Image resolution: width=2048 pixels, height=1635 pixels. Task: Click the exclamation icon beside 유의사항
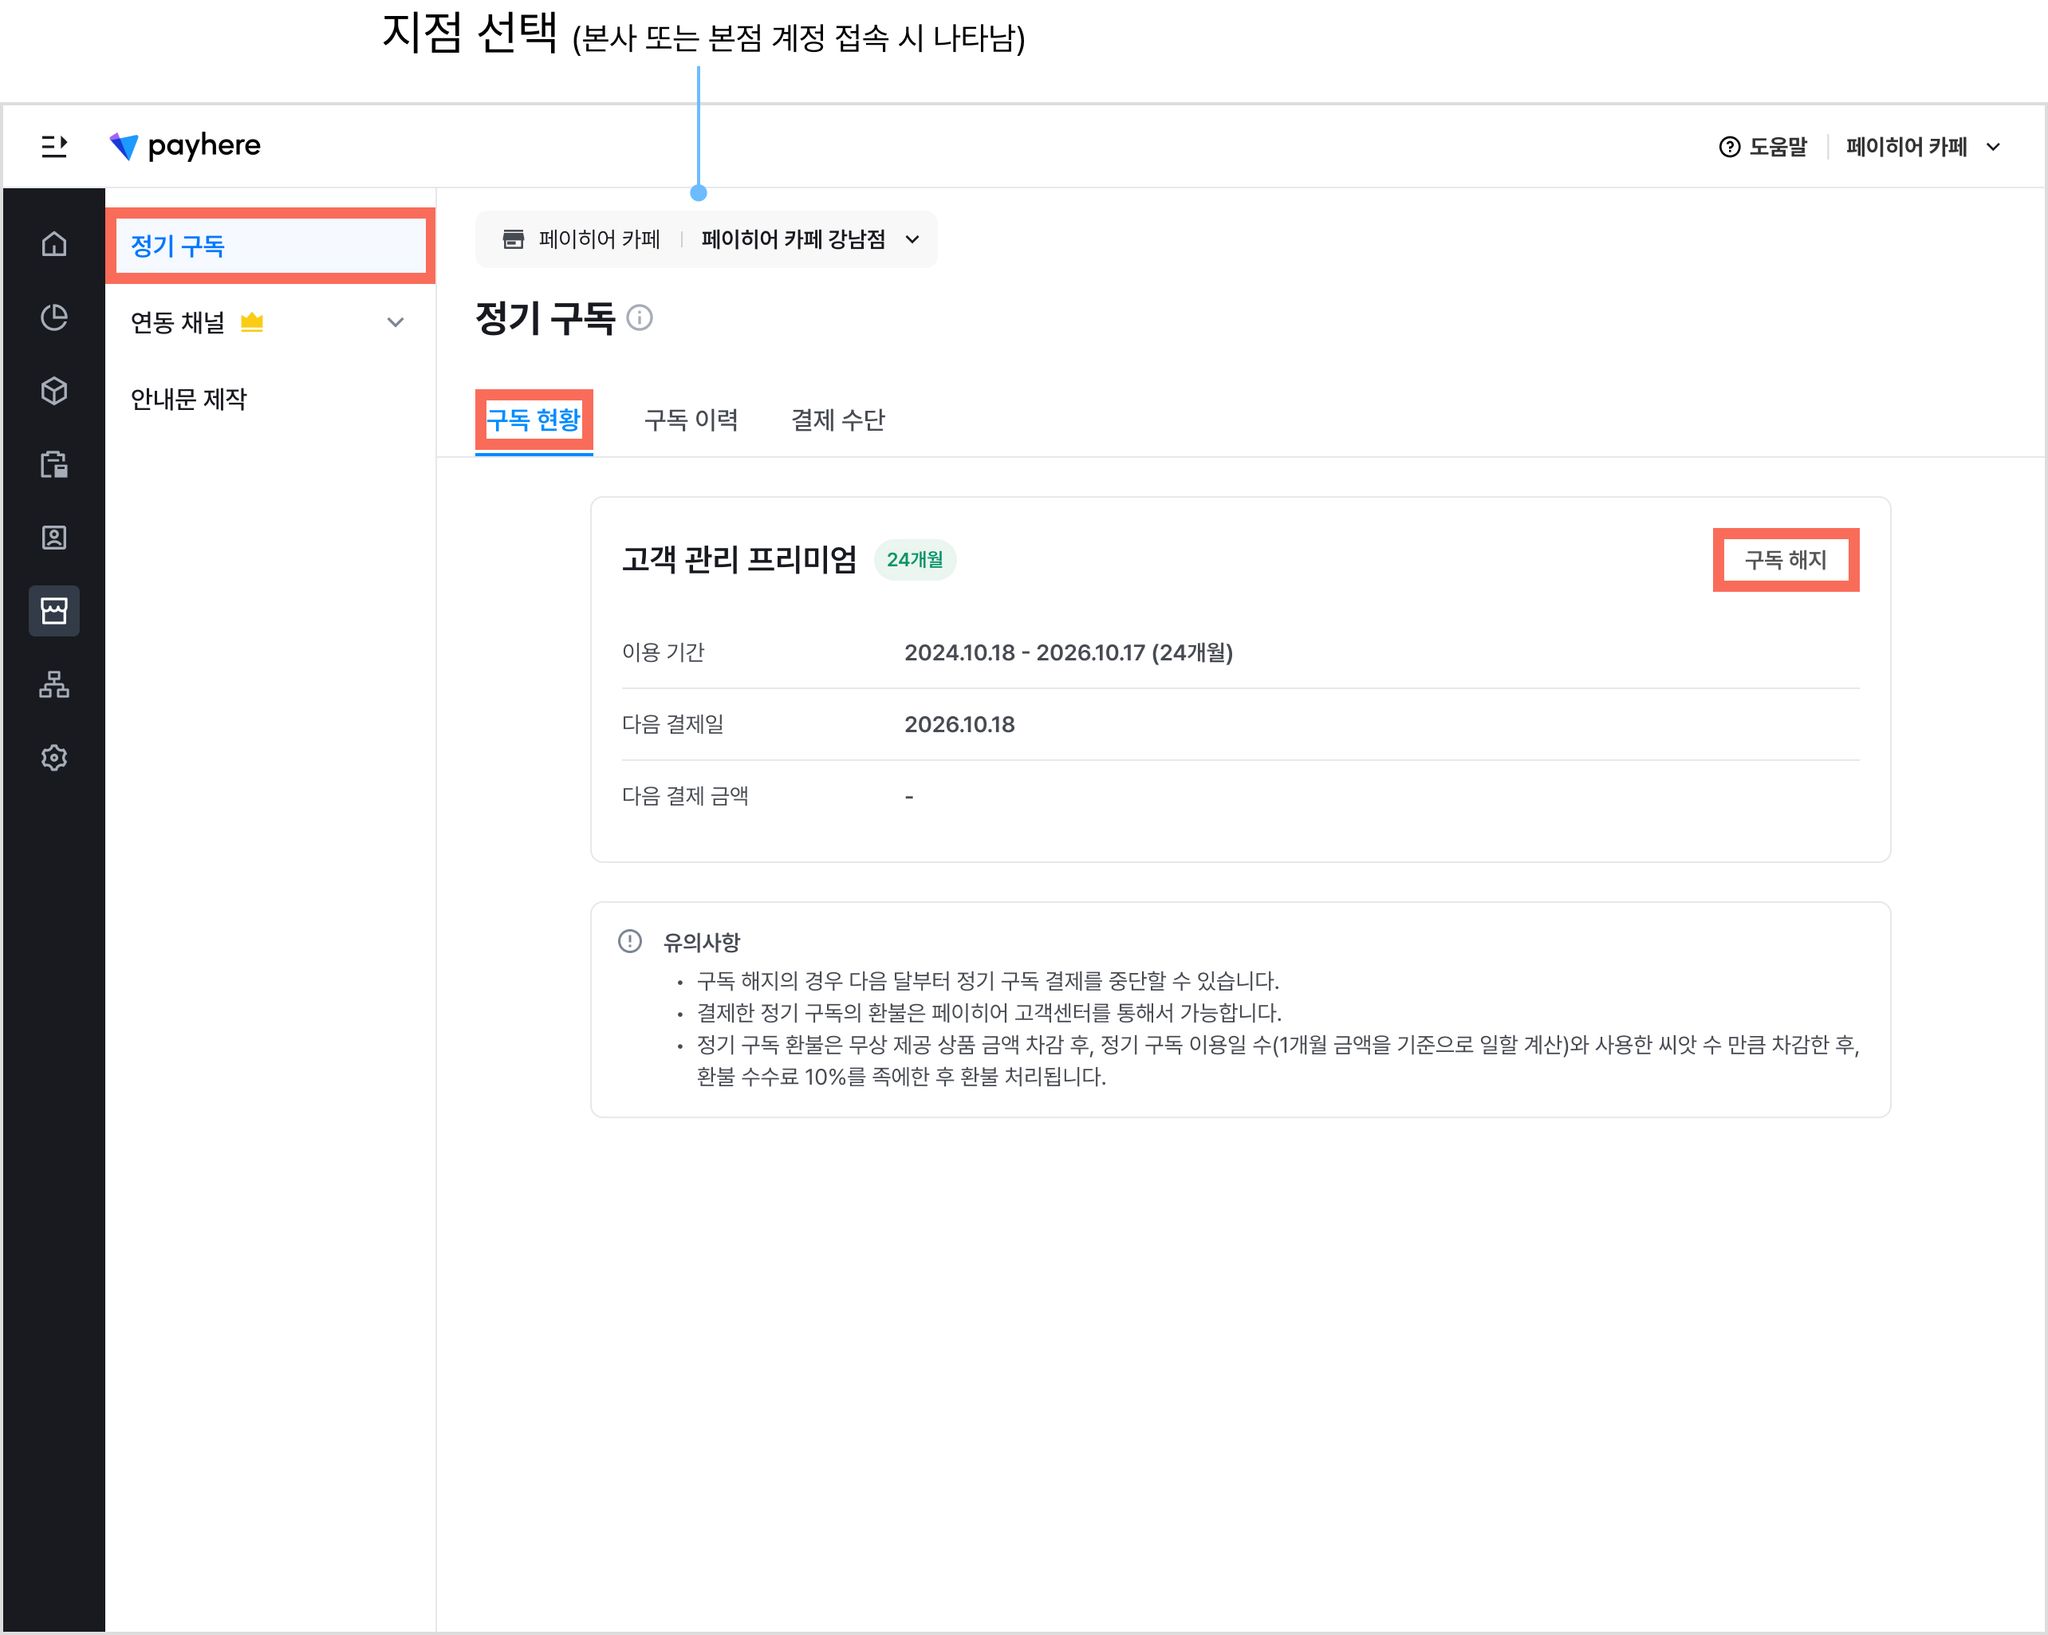tap(630, 941)
